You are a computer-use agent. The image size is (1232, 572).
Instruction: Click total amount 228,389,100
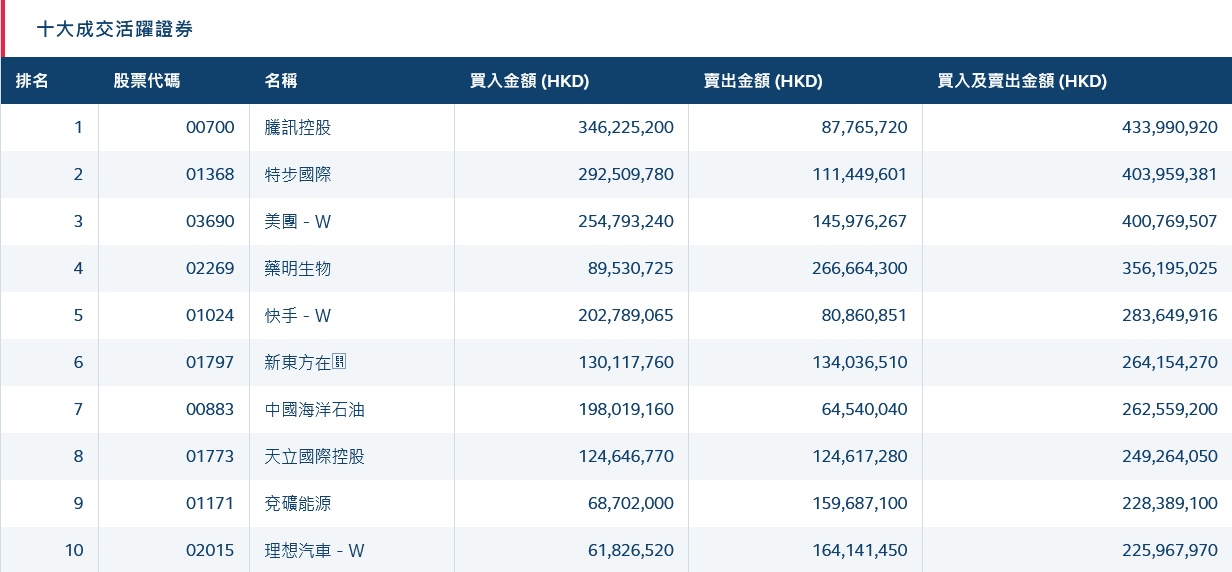click(x=1170, y=503)
